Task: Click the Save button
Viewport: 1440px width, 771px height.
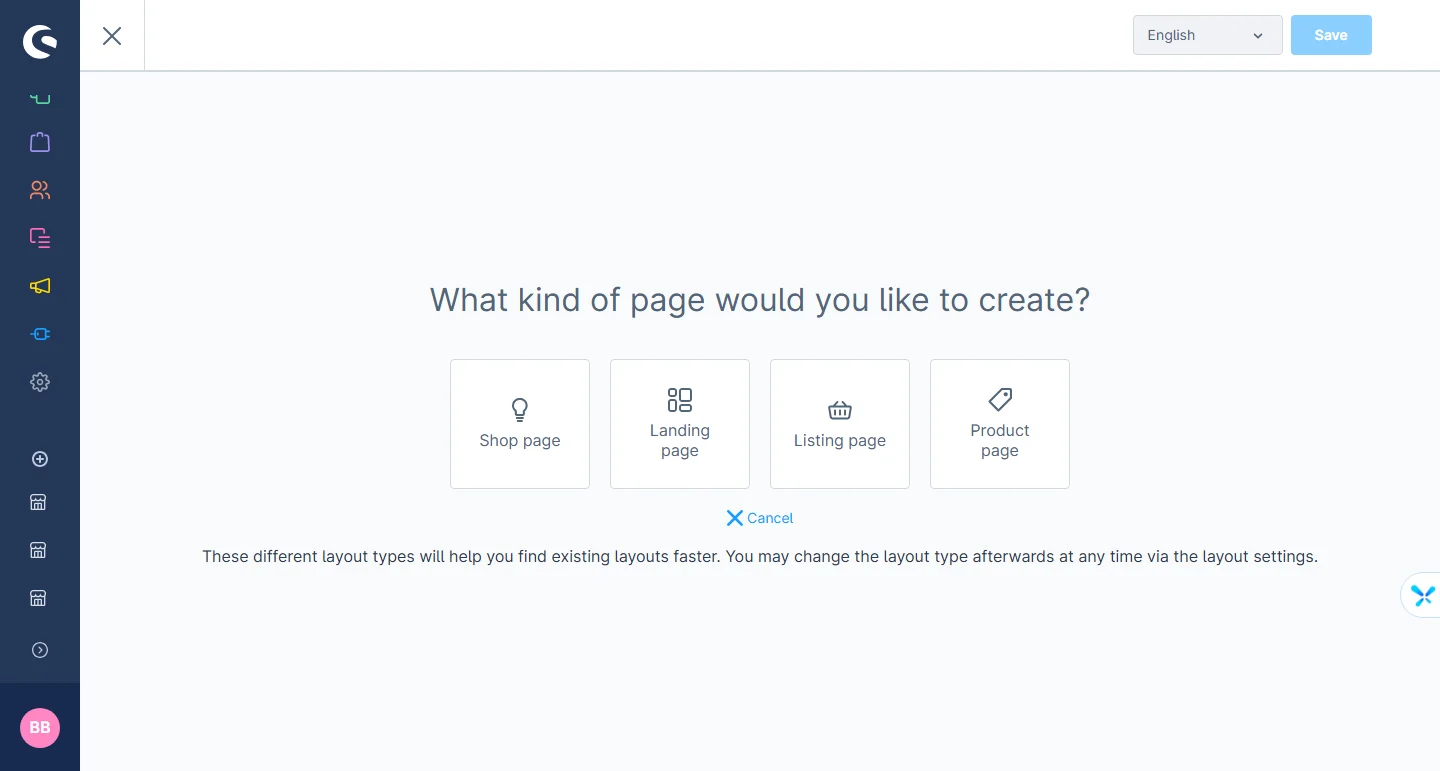Action: pyautogui.click(x=1330, y=35)
